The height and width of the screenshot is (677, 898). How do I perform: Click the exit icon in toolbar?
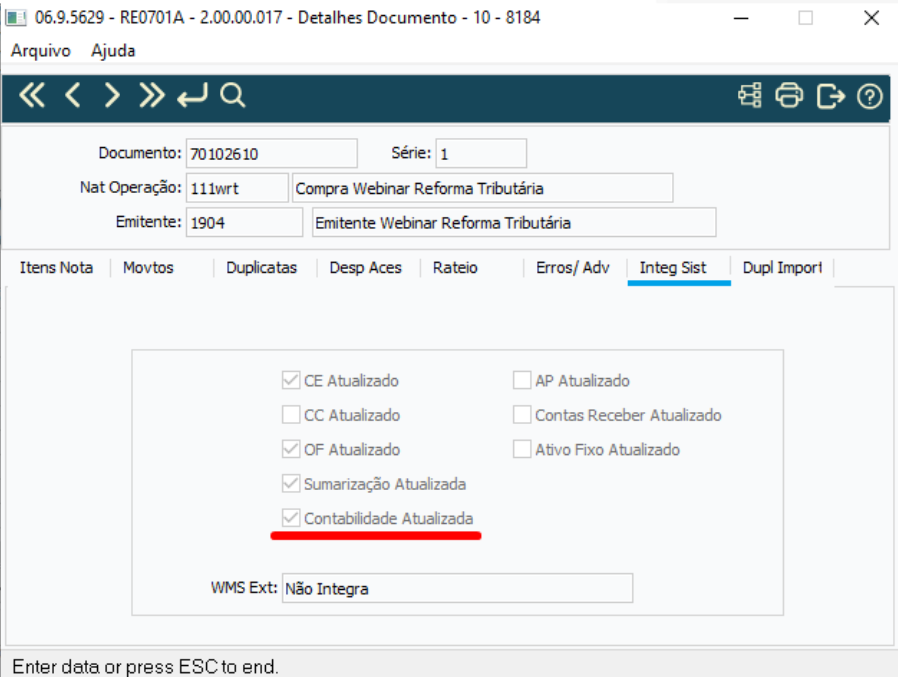(830, 96)
